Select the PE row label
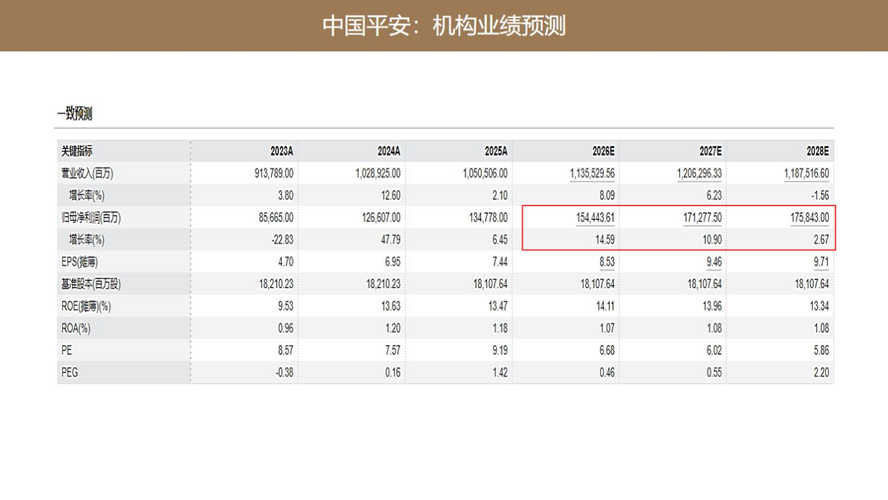888x500 pixels. (x=66, y=350)
